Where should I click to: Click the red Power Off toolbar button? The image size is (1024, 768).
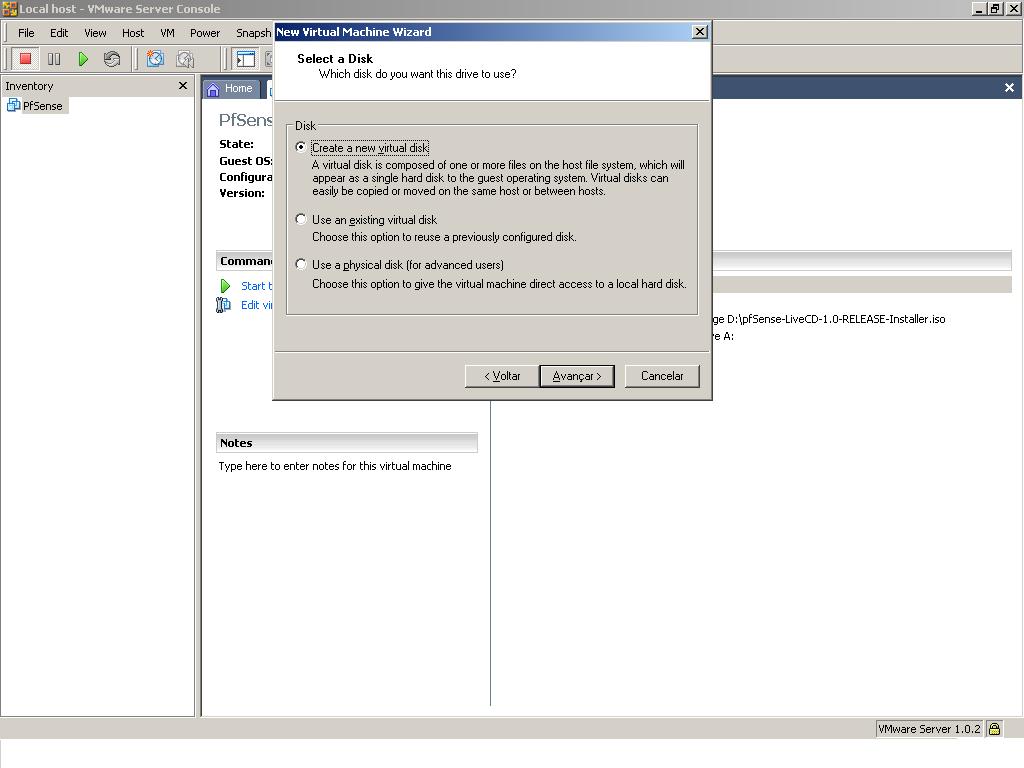point(25,59)
